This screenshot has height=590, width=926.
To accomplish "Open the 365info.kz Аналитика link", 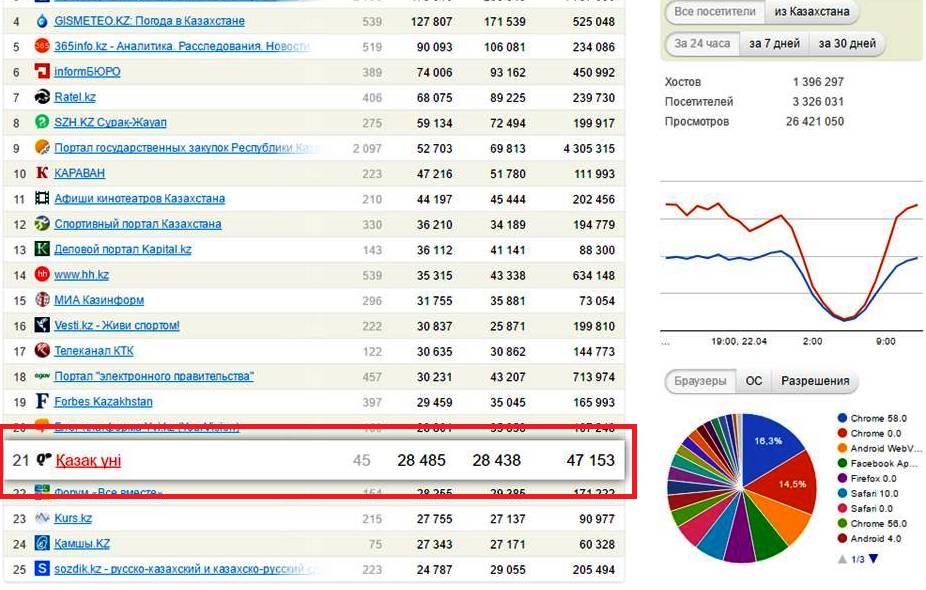I will pos(182,46).
